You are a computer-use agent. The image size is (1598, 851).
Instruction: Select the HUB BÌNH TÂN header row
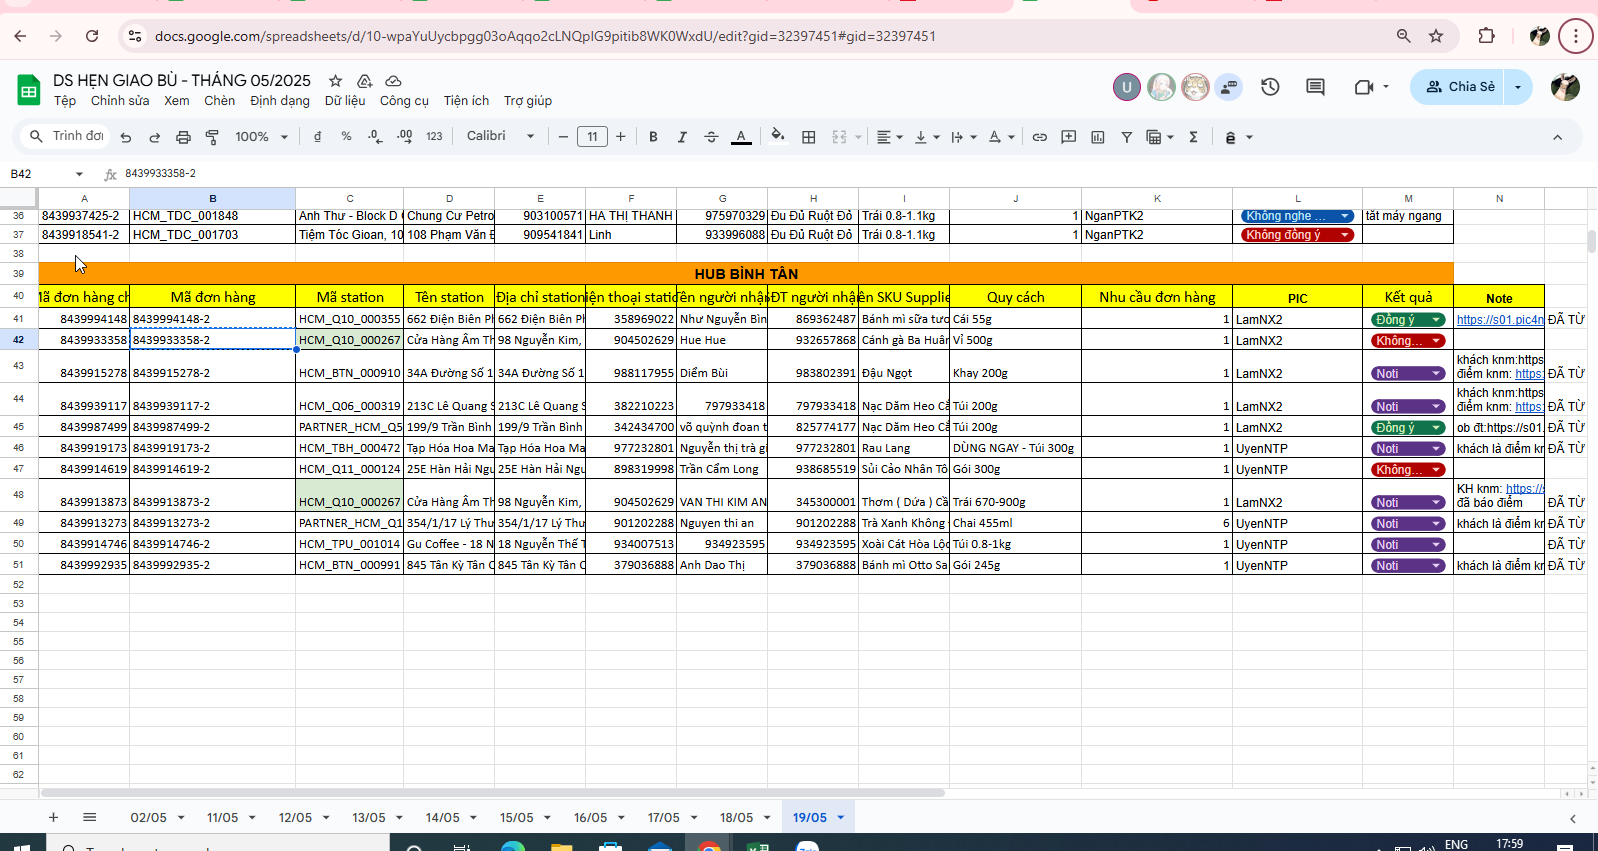(x=746, y=273)
